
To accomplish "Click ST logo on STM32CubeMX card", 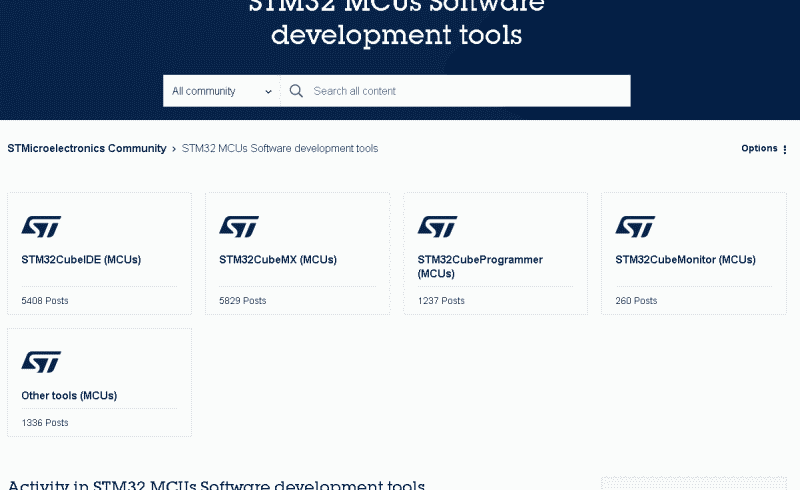I will point(239,227).
